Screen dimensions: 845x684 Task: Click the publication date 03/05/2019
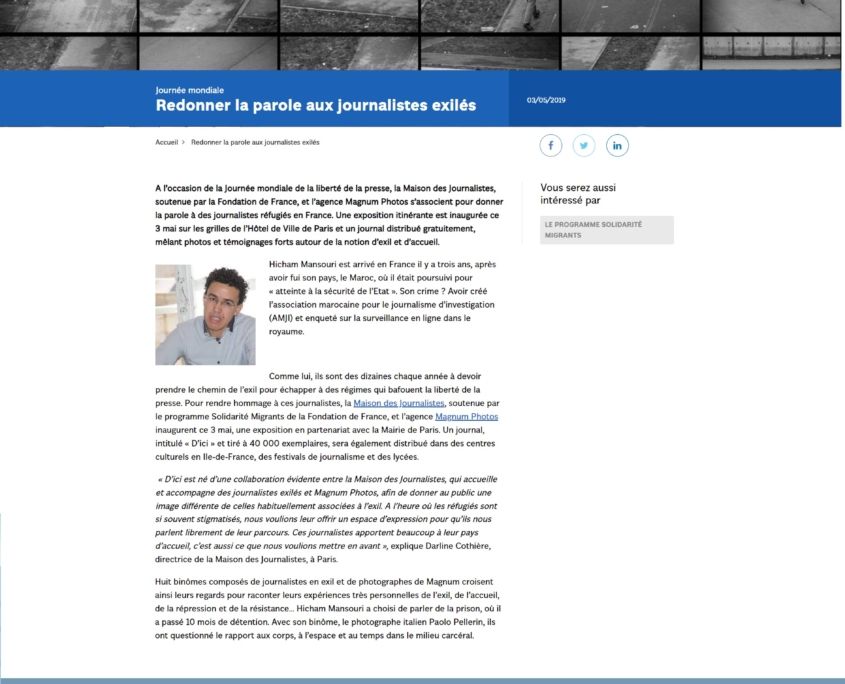coord(546,100)
